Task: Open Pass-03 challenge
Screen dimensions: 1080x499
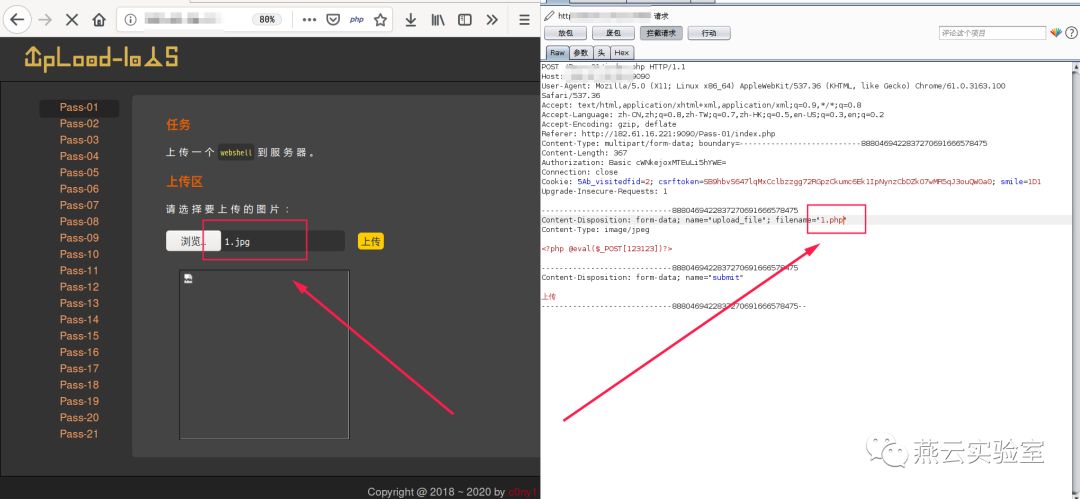Action: 79,140
